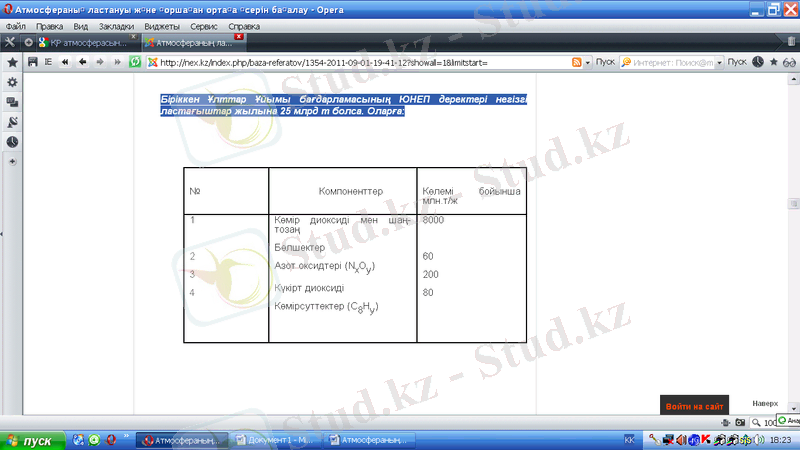Expand the address bar dropdown arrow

(588, 63)
